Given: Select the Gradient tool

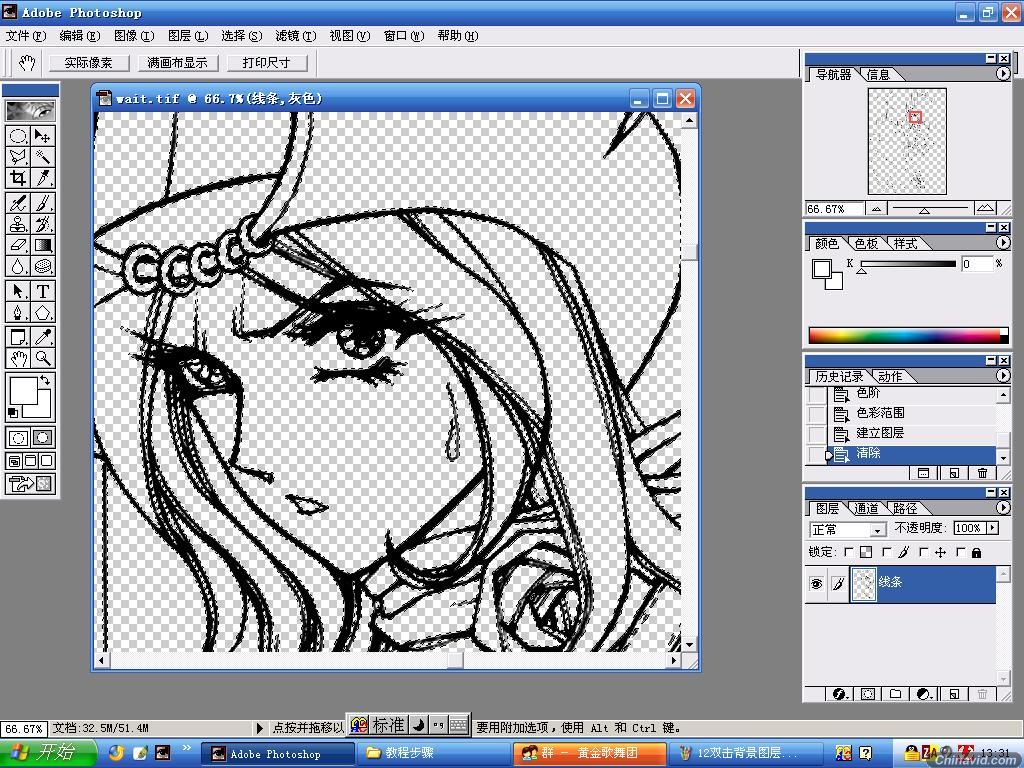Looking at the screenshot, I should (43, 245).
